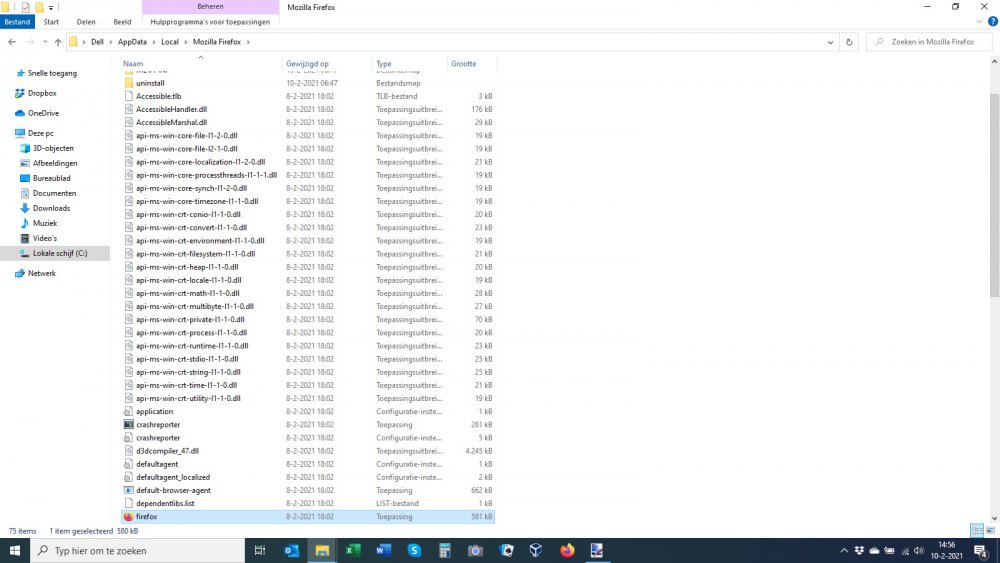This screenshot has width=1000, height=563.
Task: Select the firefox application file
Action: coord(147,517)
